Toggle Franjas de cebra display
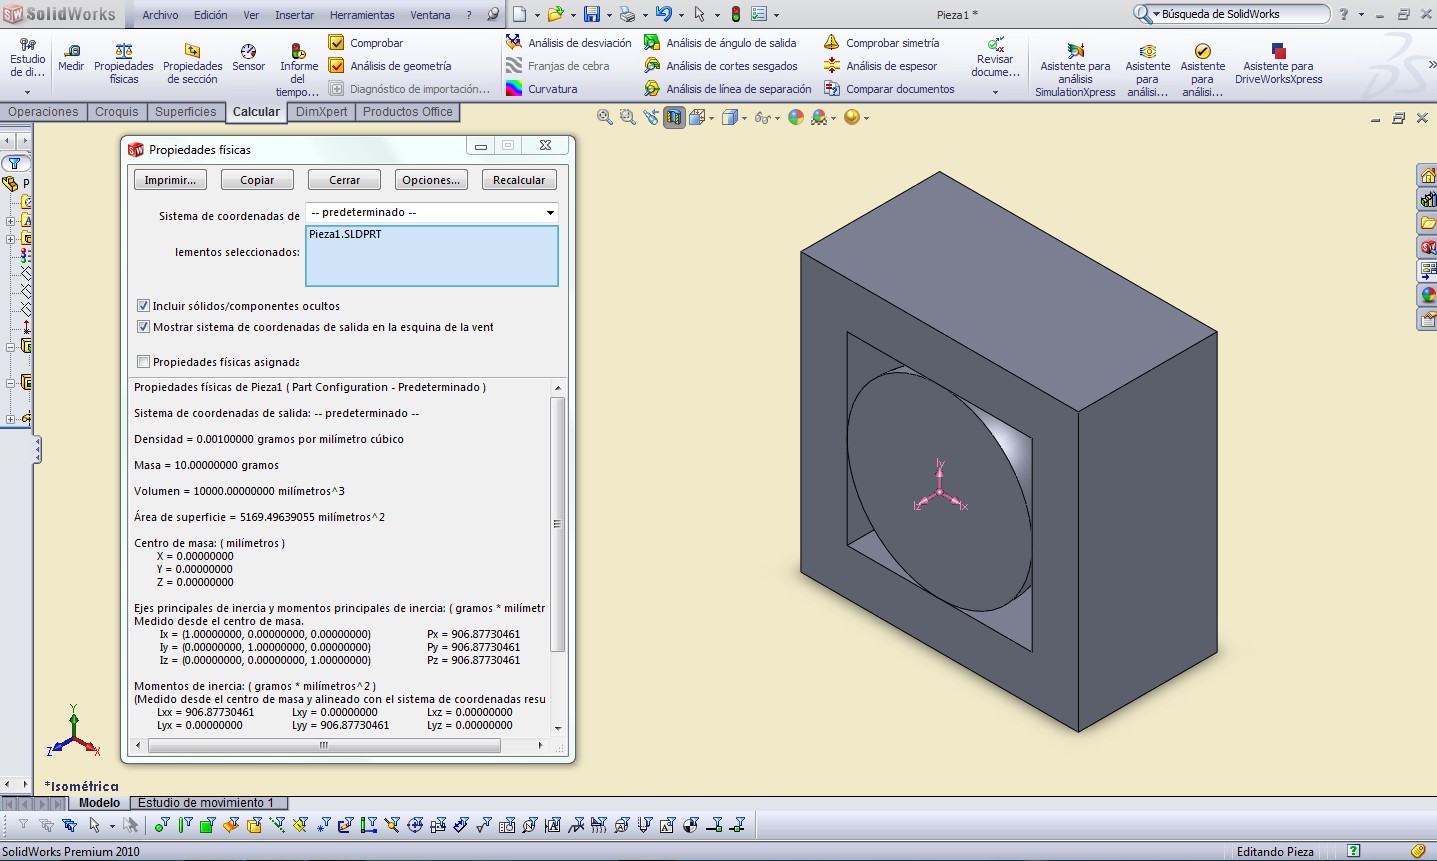Viewport: 1437px width, 861px height. point(558,66)
